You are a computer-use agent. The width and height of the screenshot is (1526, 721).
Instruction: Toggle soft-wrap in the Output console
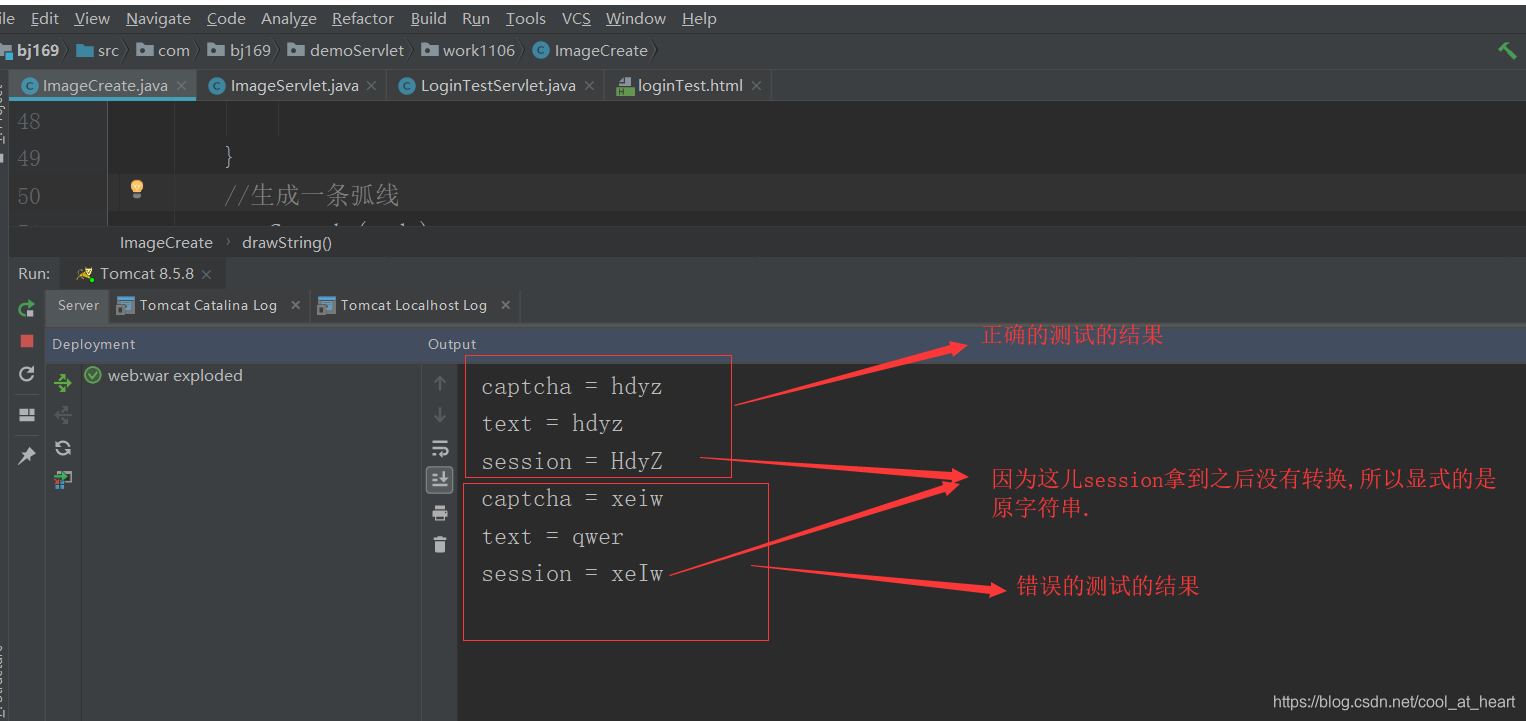pos(440,448)
